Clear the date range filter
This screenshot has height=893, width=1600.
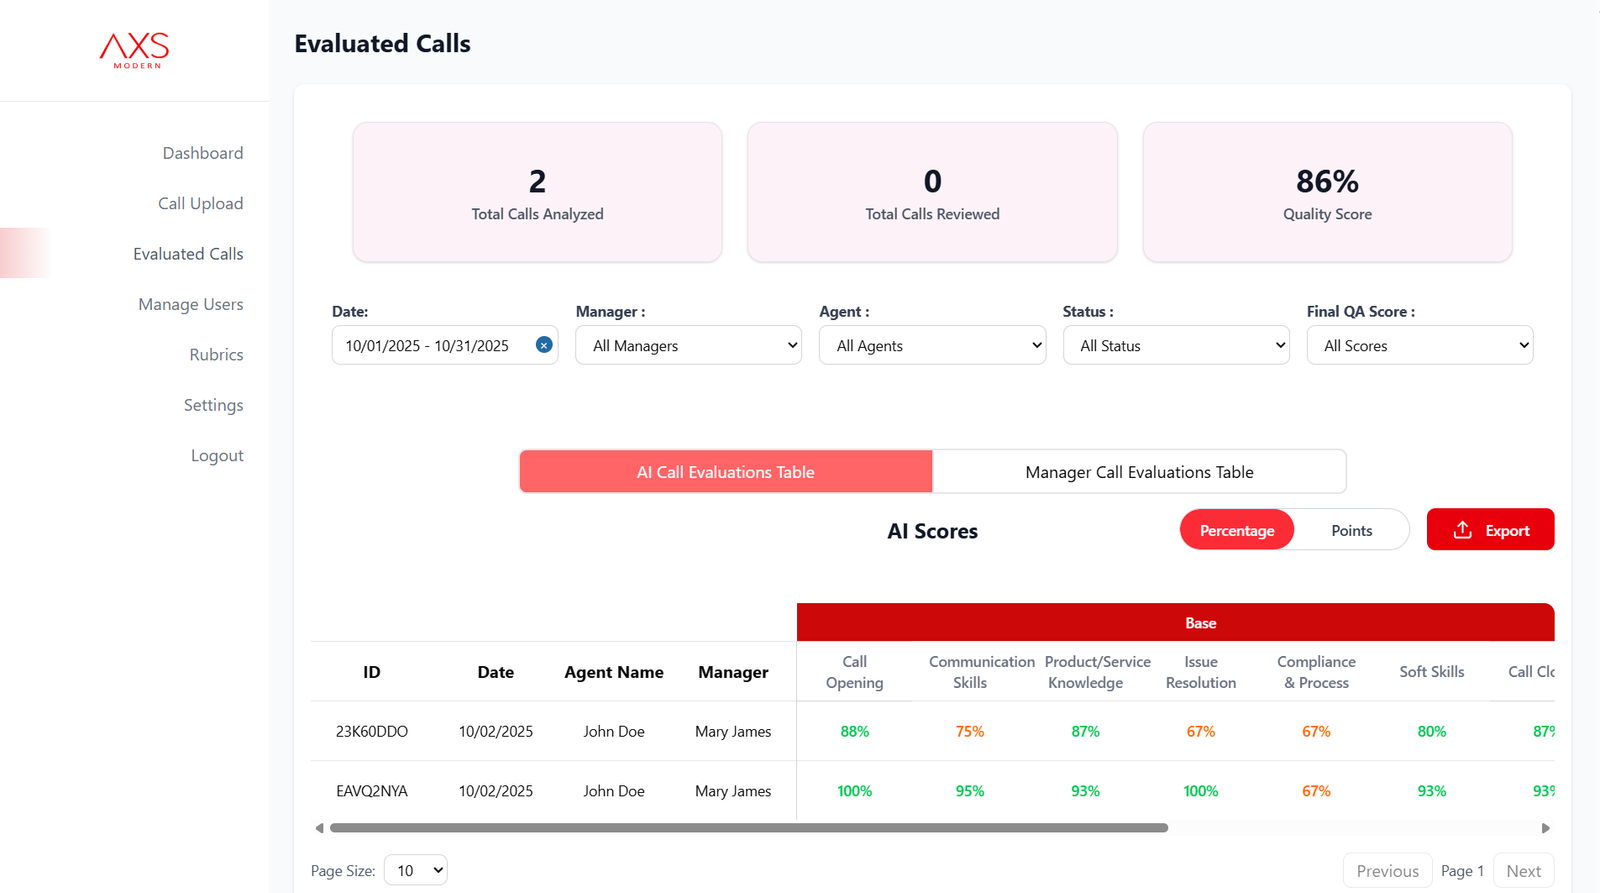[544, 345]
